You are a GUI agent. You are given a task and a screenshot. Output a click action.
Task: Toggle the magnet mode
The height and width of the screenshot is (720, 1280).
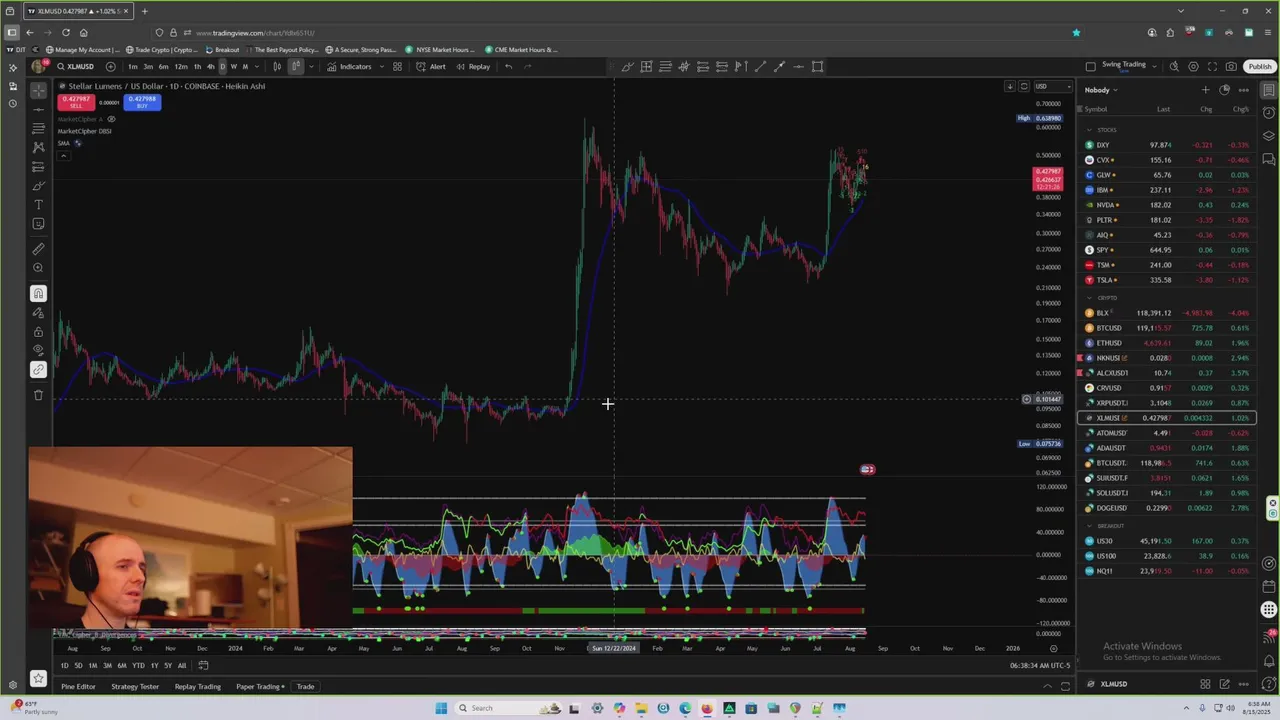[38, 293]
